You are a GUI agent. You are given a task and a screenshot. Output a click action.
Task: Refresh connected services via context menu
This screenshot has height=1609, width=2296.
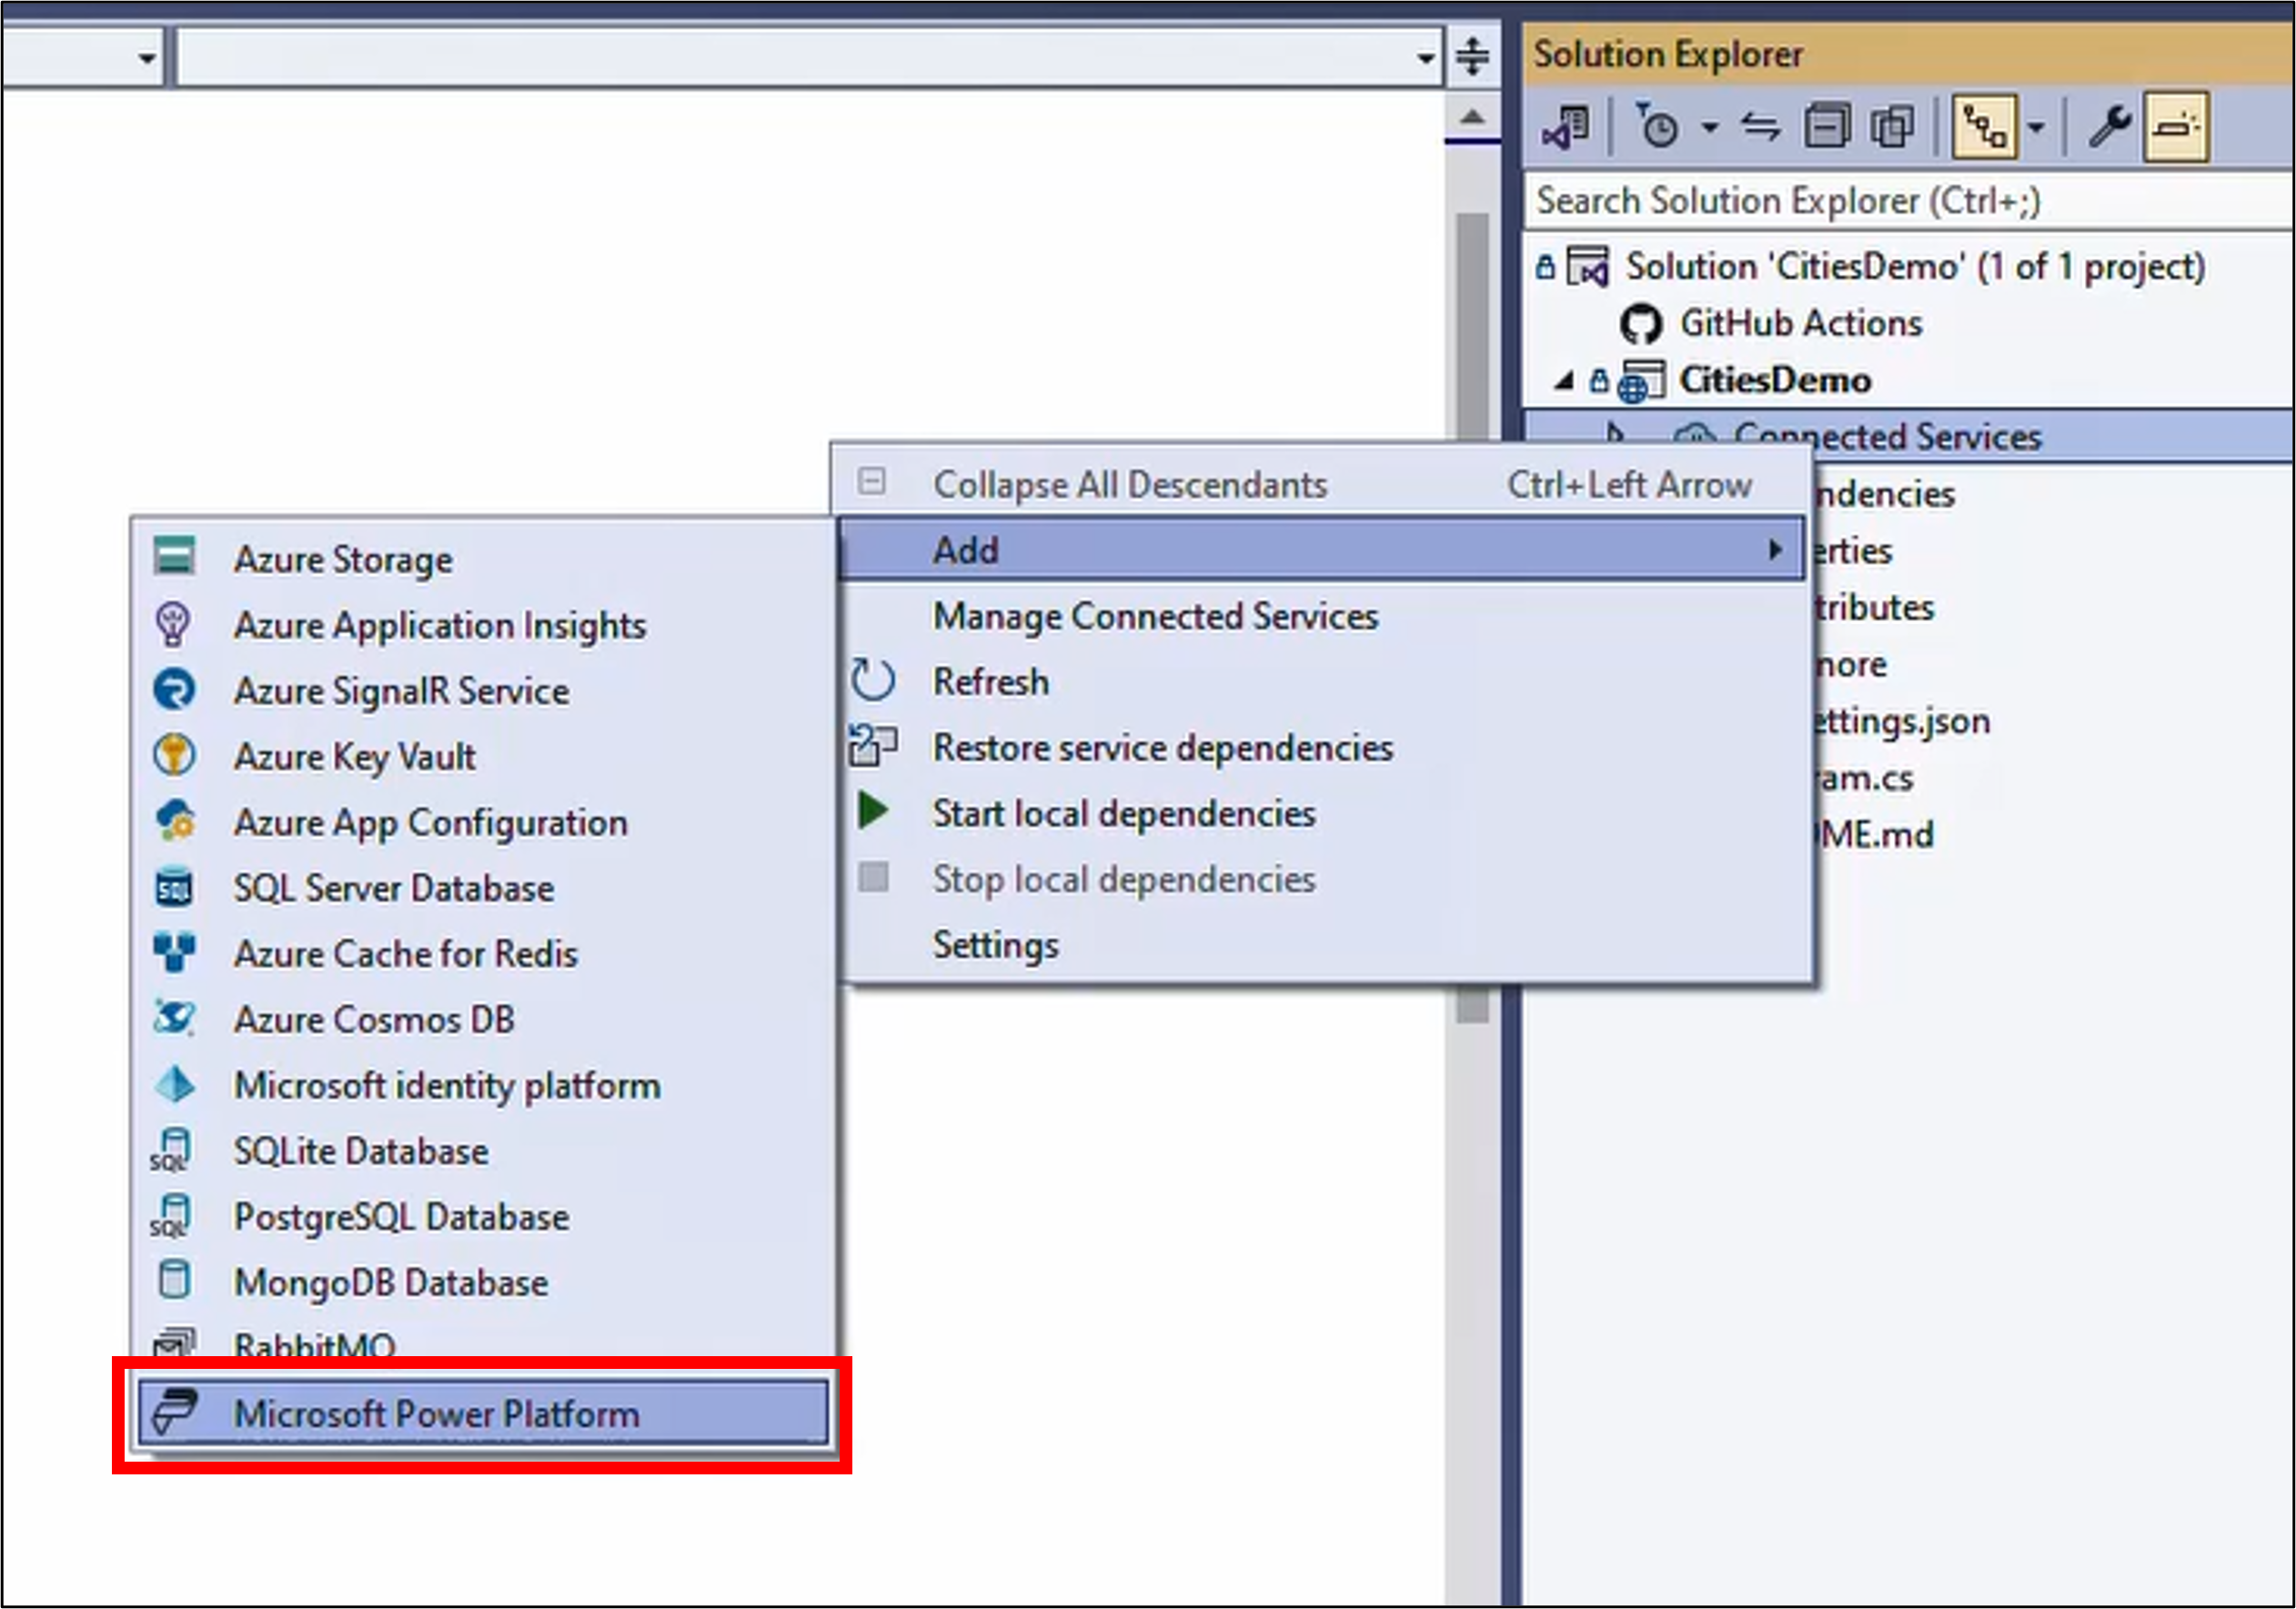tap(1322, 682)
